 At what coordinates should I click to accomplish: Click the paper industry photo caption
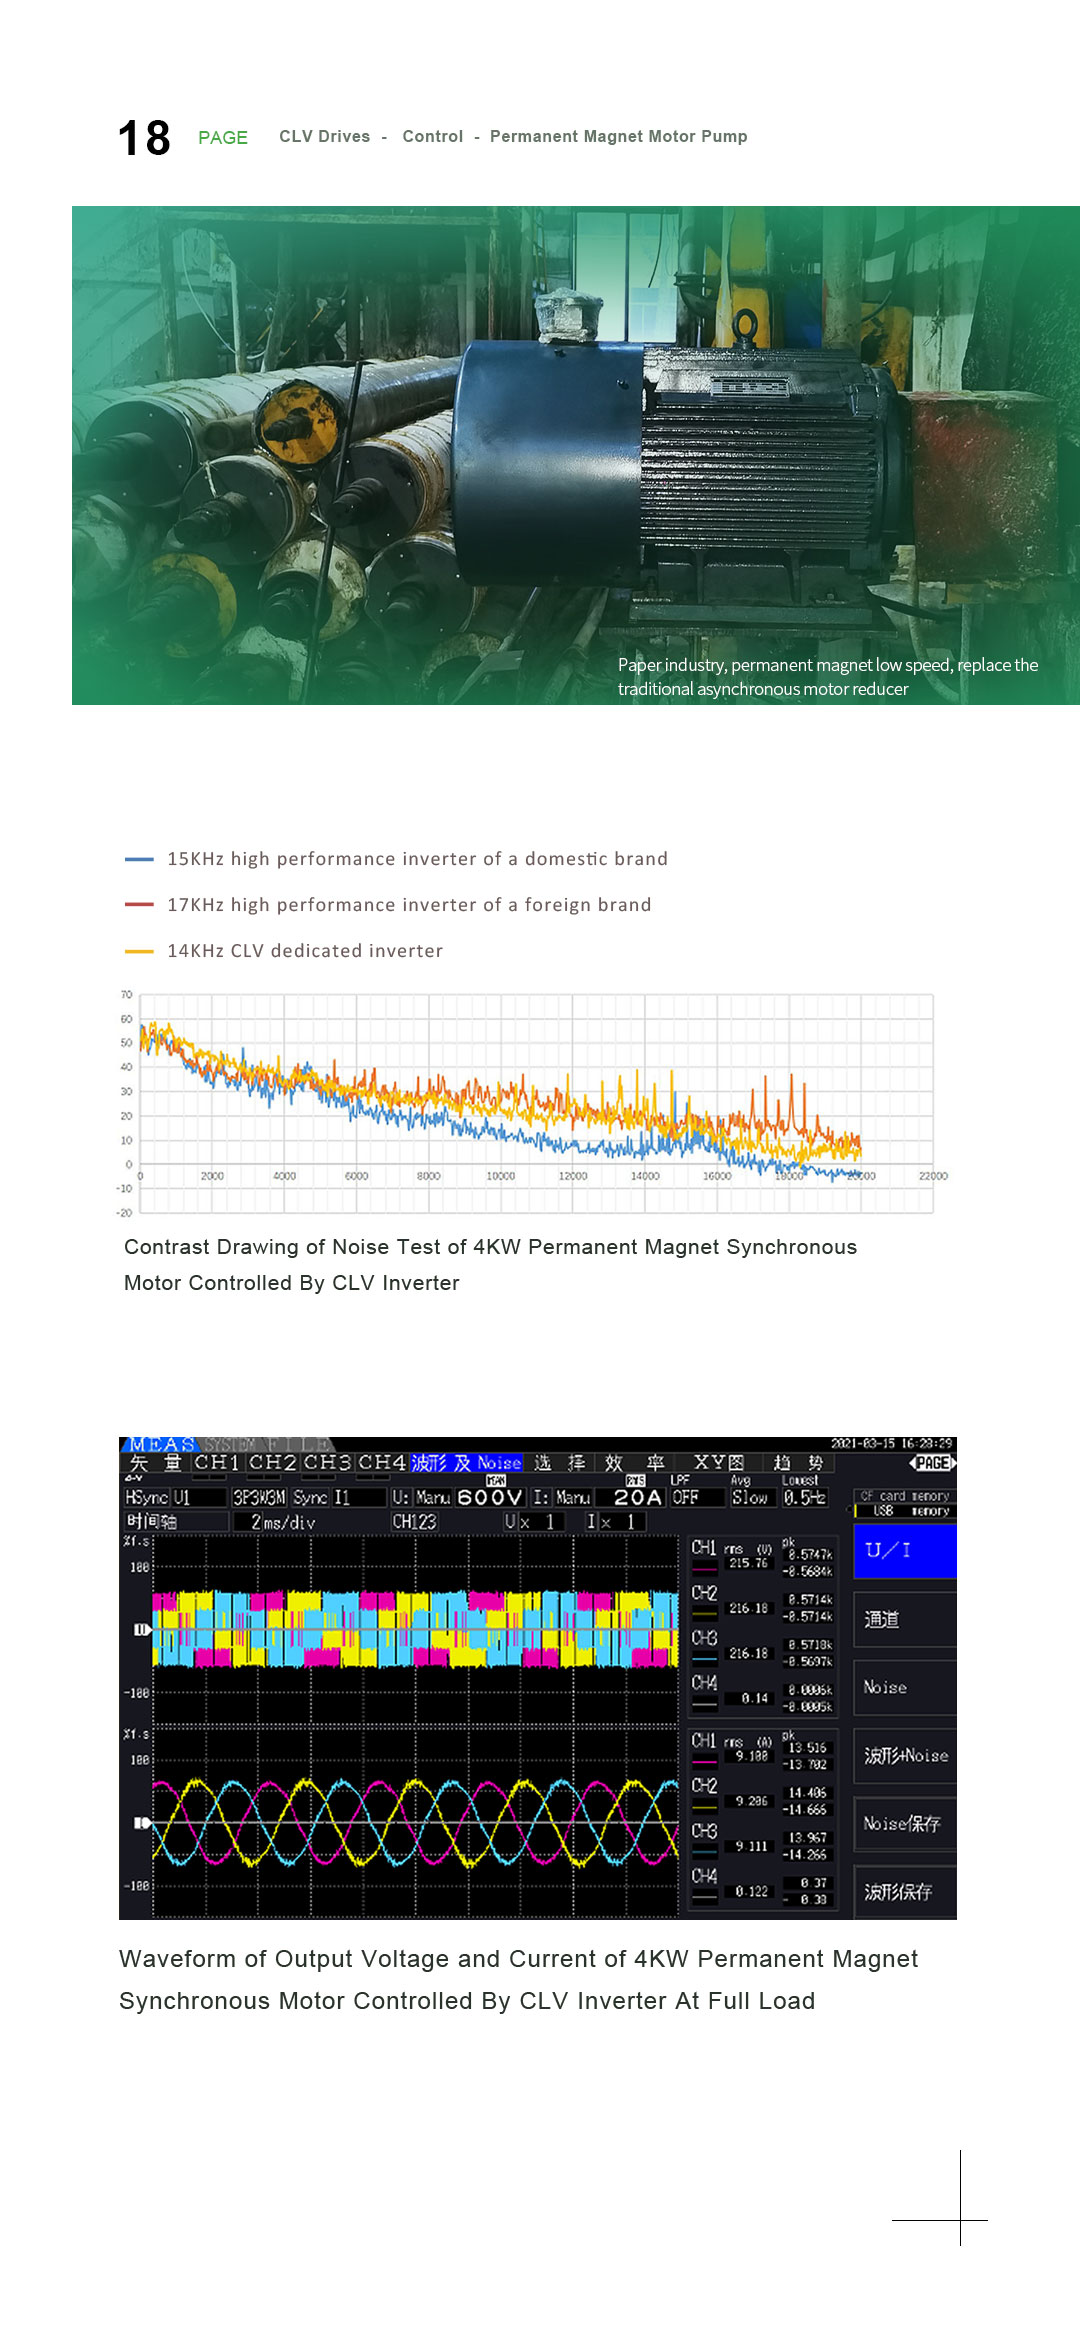click(x=828, y=677)
